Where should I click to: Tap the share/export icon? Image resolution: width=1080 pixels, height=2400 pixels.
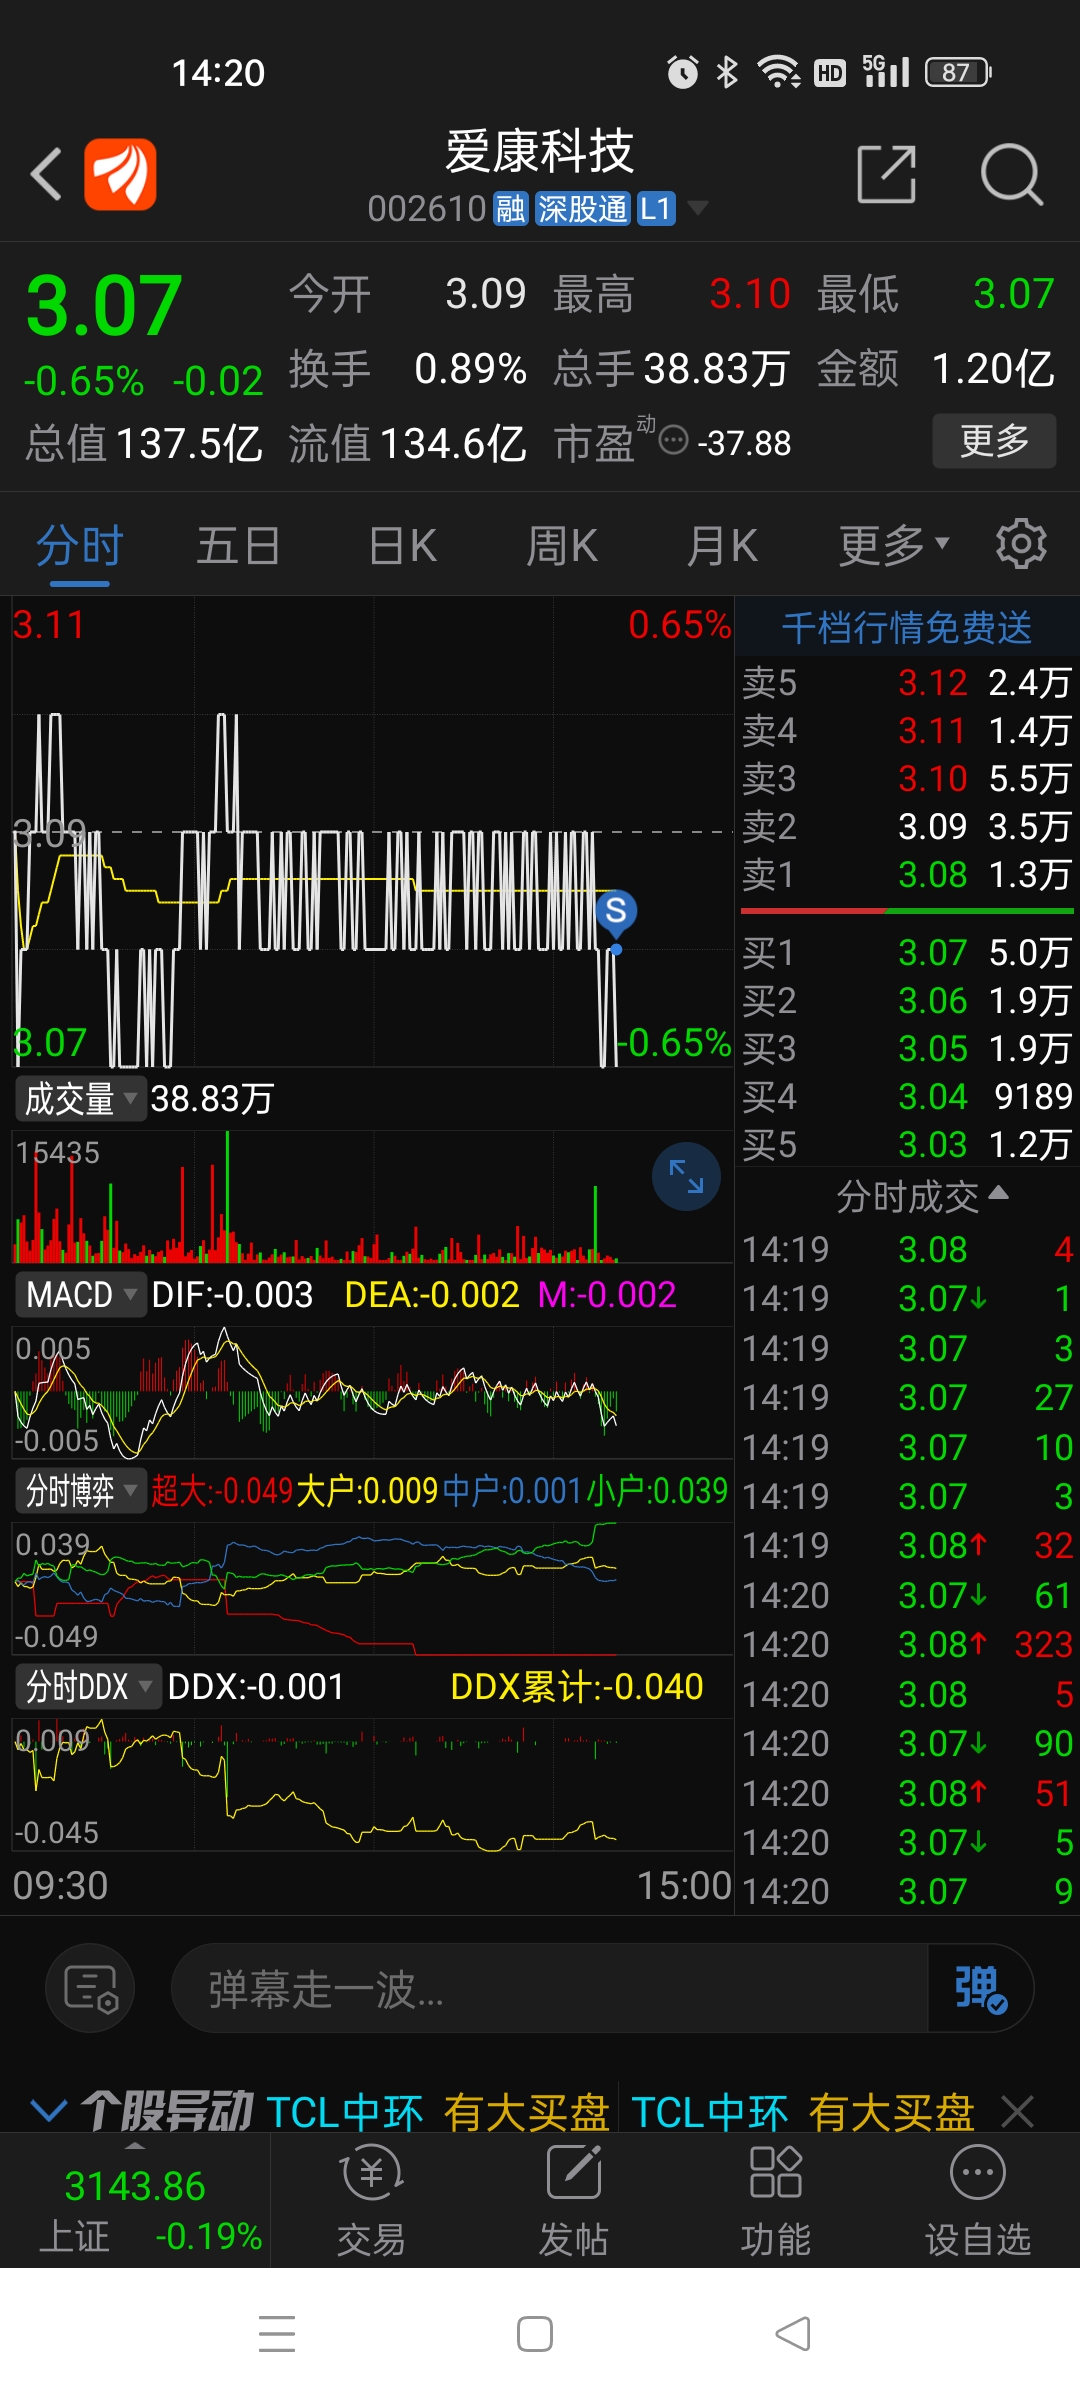tap(887, 174)
